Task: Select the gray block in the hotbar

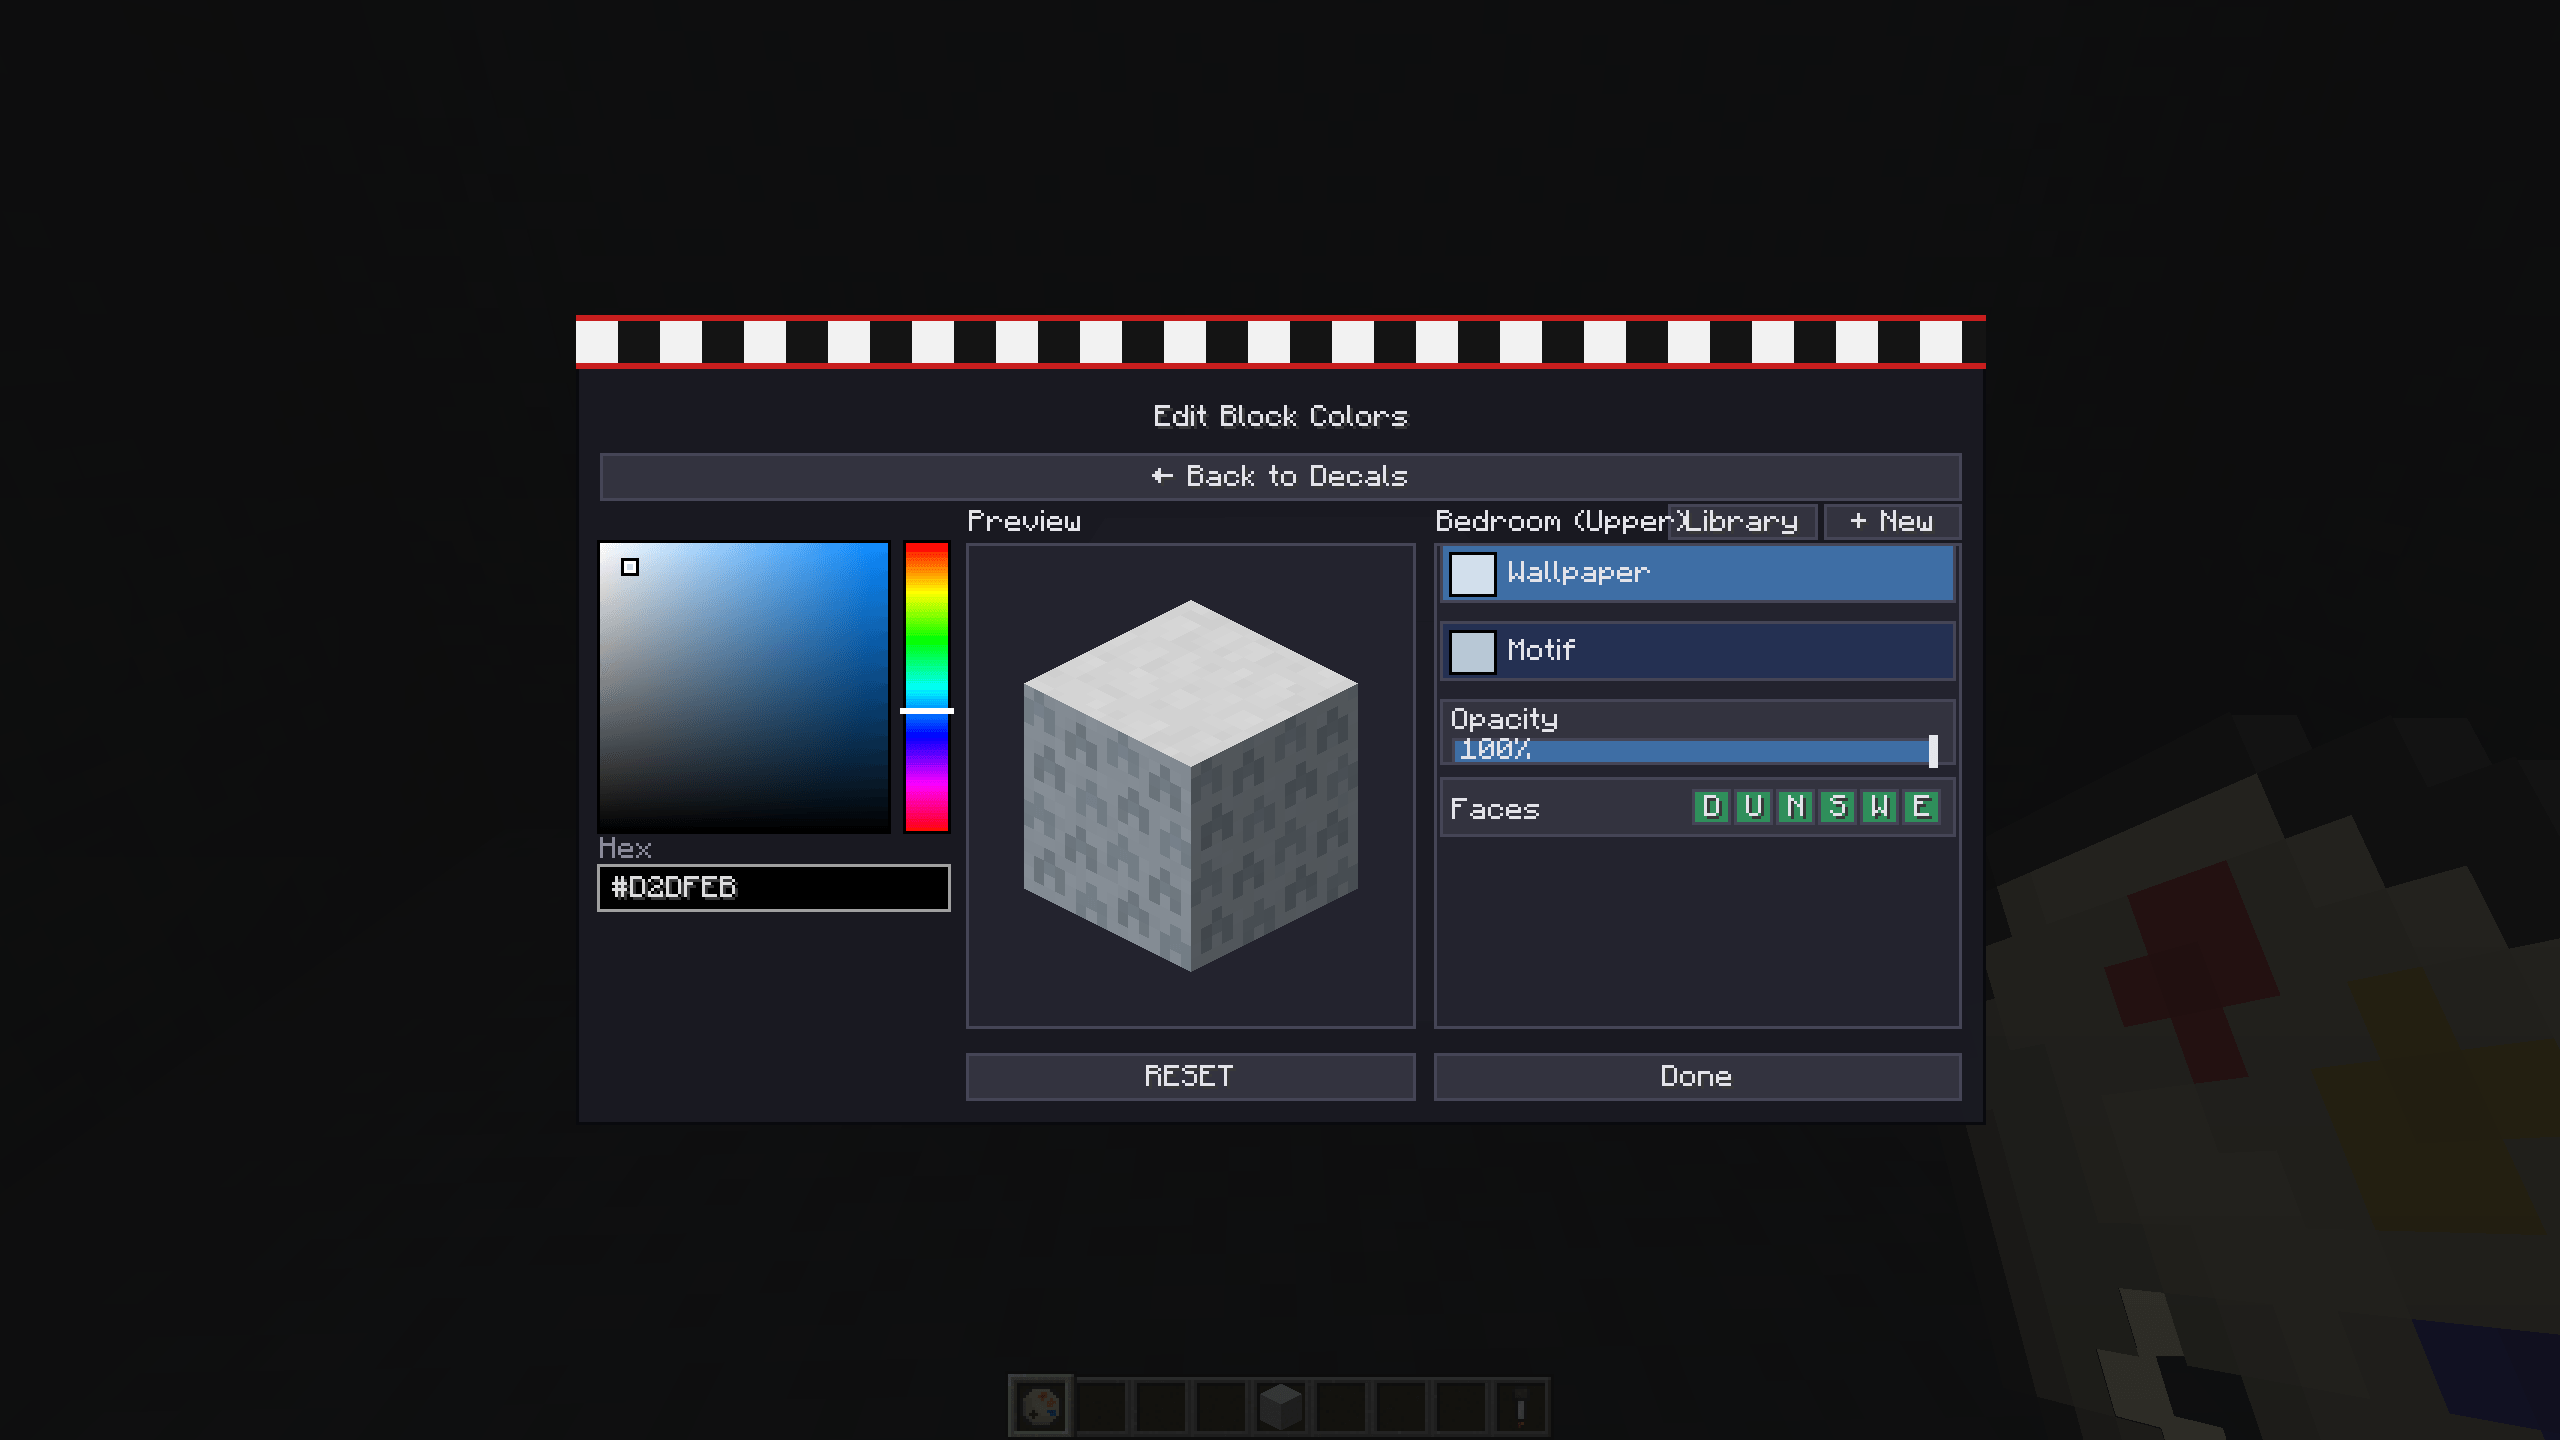Action: coord(1280,1407)
